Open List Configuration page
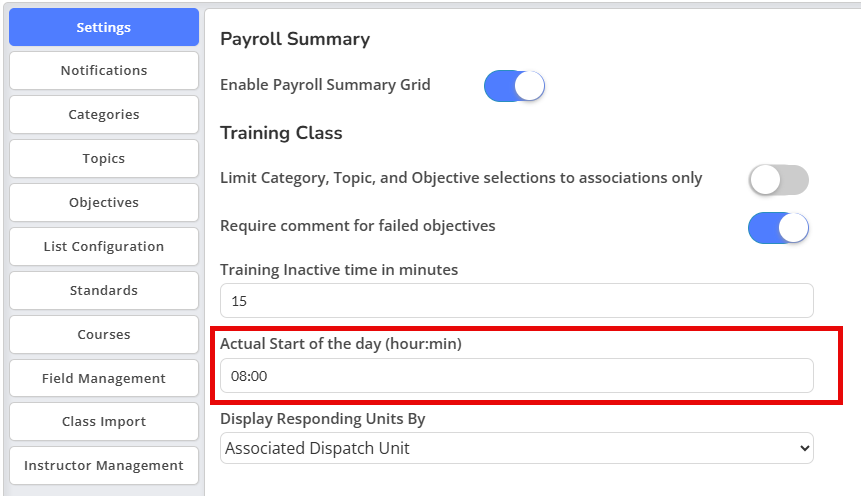This screenshot has height=496, width=861. pyautogui.click(x=104, y=246)
